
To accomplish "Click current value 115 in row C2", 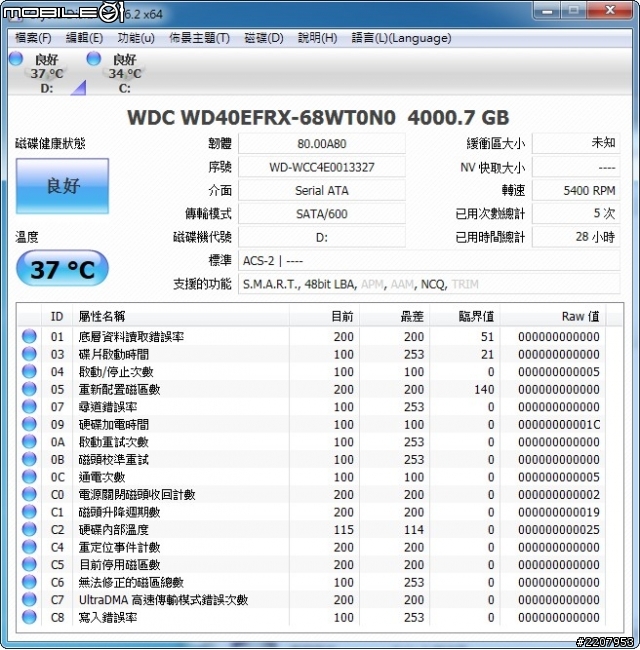I will coord(344,530).
